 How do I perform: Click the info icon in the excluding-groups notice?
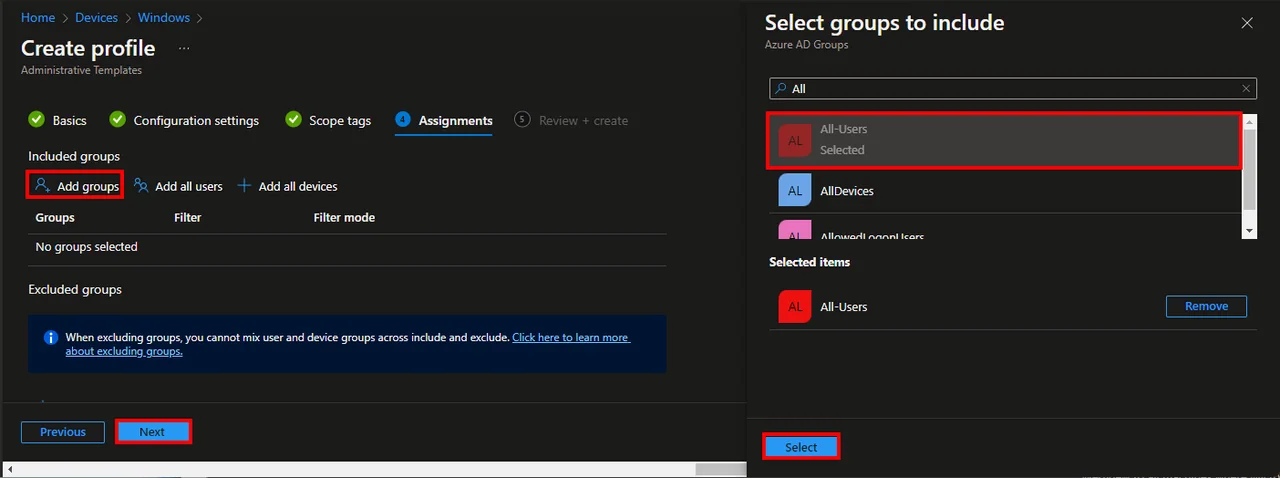[51, 338]
